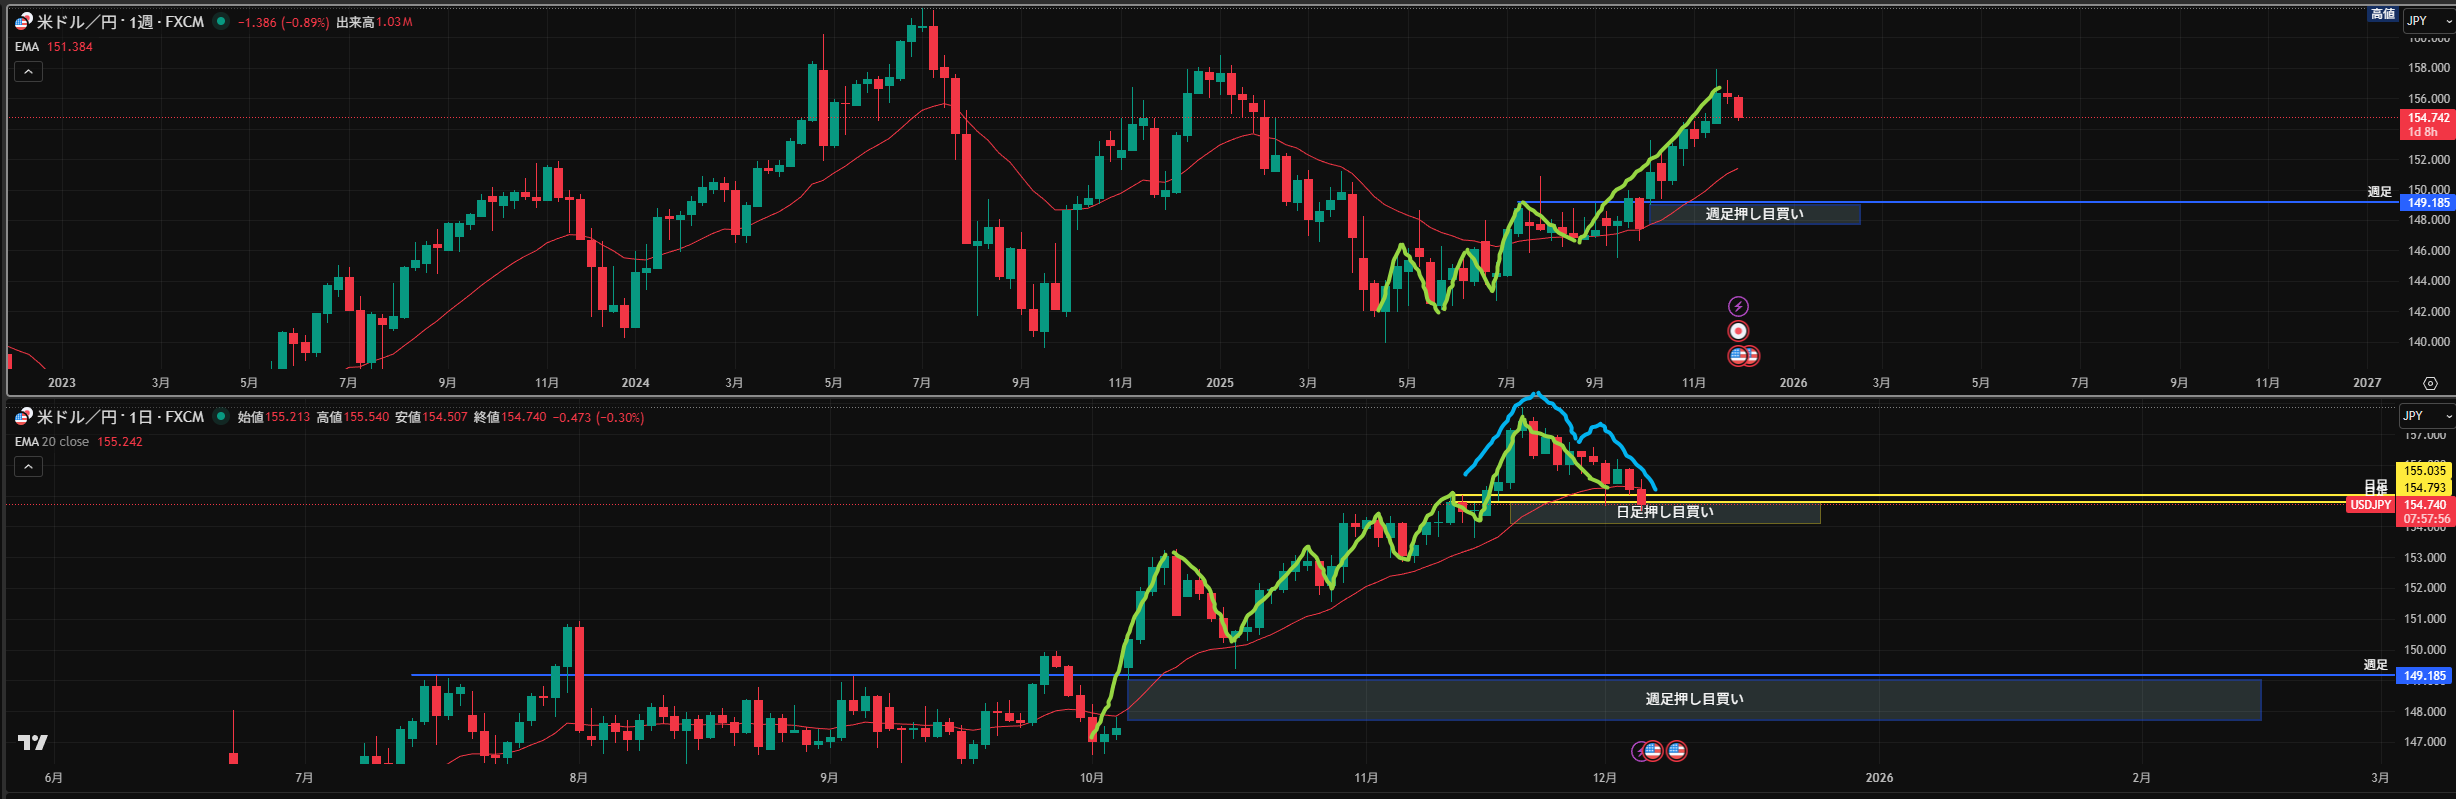This screenshot has width=2456, height=799.
Task: Select the EMA 20 close indicator legend
Action: (52, 442)
